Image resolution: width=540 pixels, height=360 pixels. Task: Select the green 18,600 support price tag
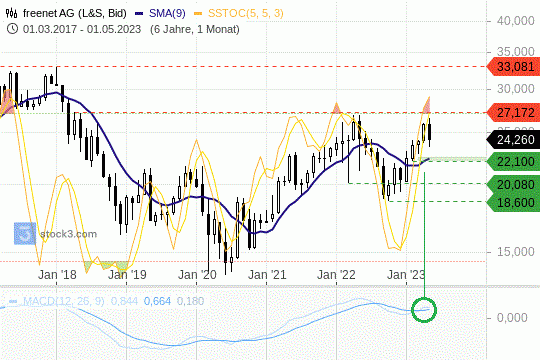pyautogui.click(x=513, y=202)
